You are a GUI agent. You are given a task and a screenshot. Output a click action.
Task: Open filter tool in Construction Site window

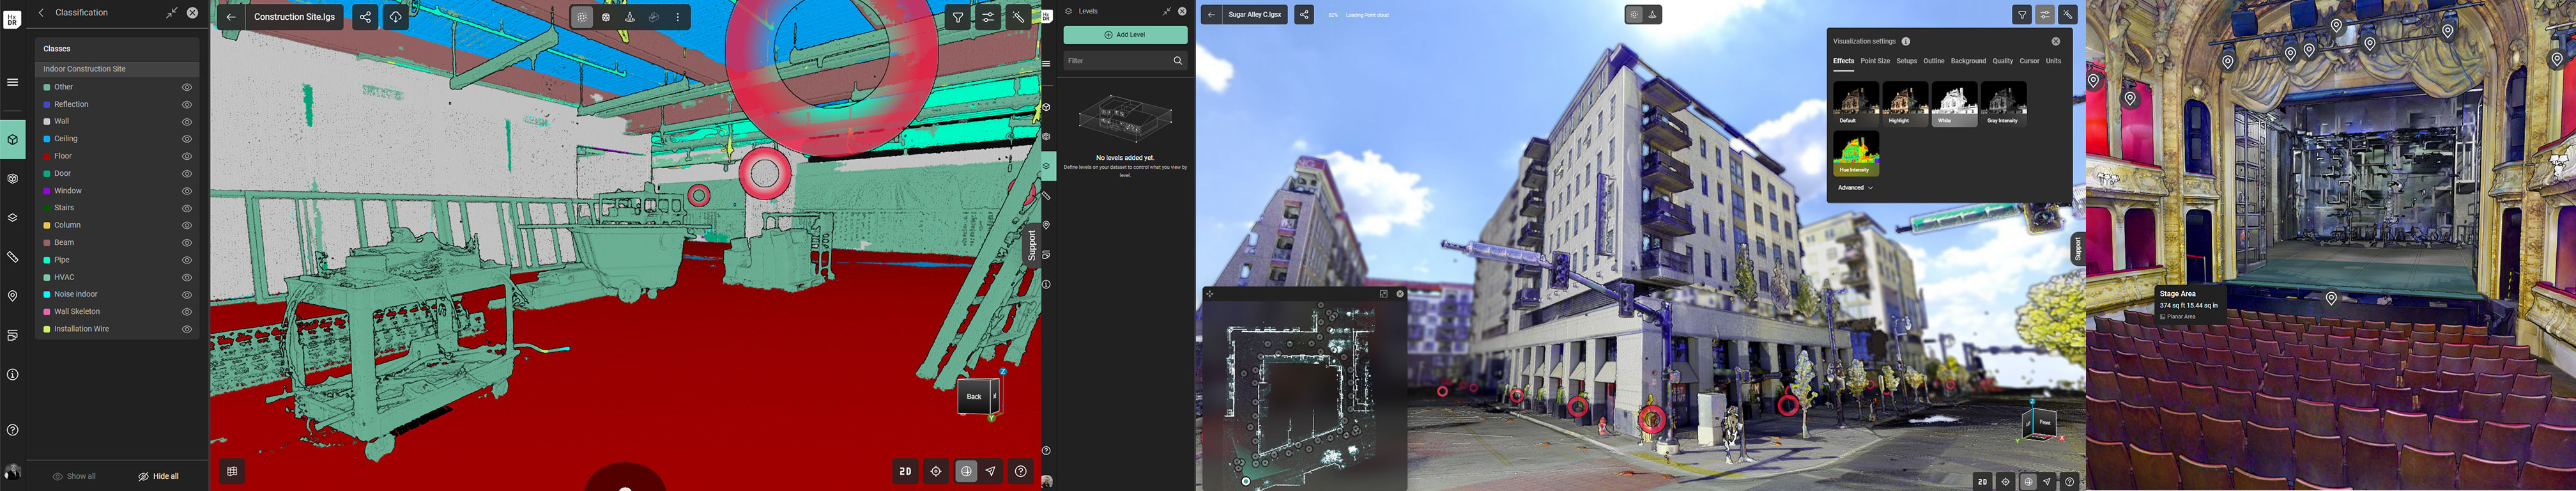click(x=958, y=17)
